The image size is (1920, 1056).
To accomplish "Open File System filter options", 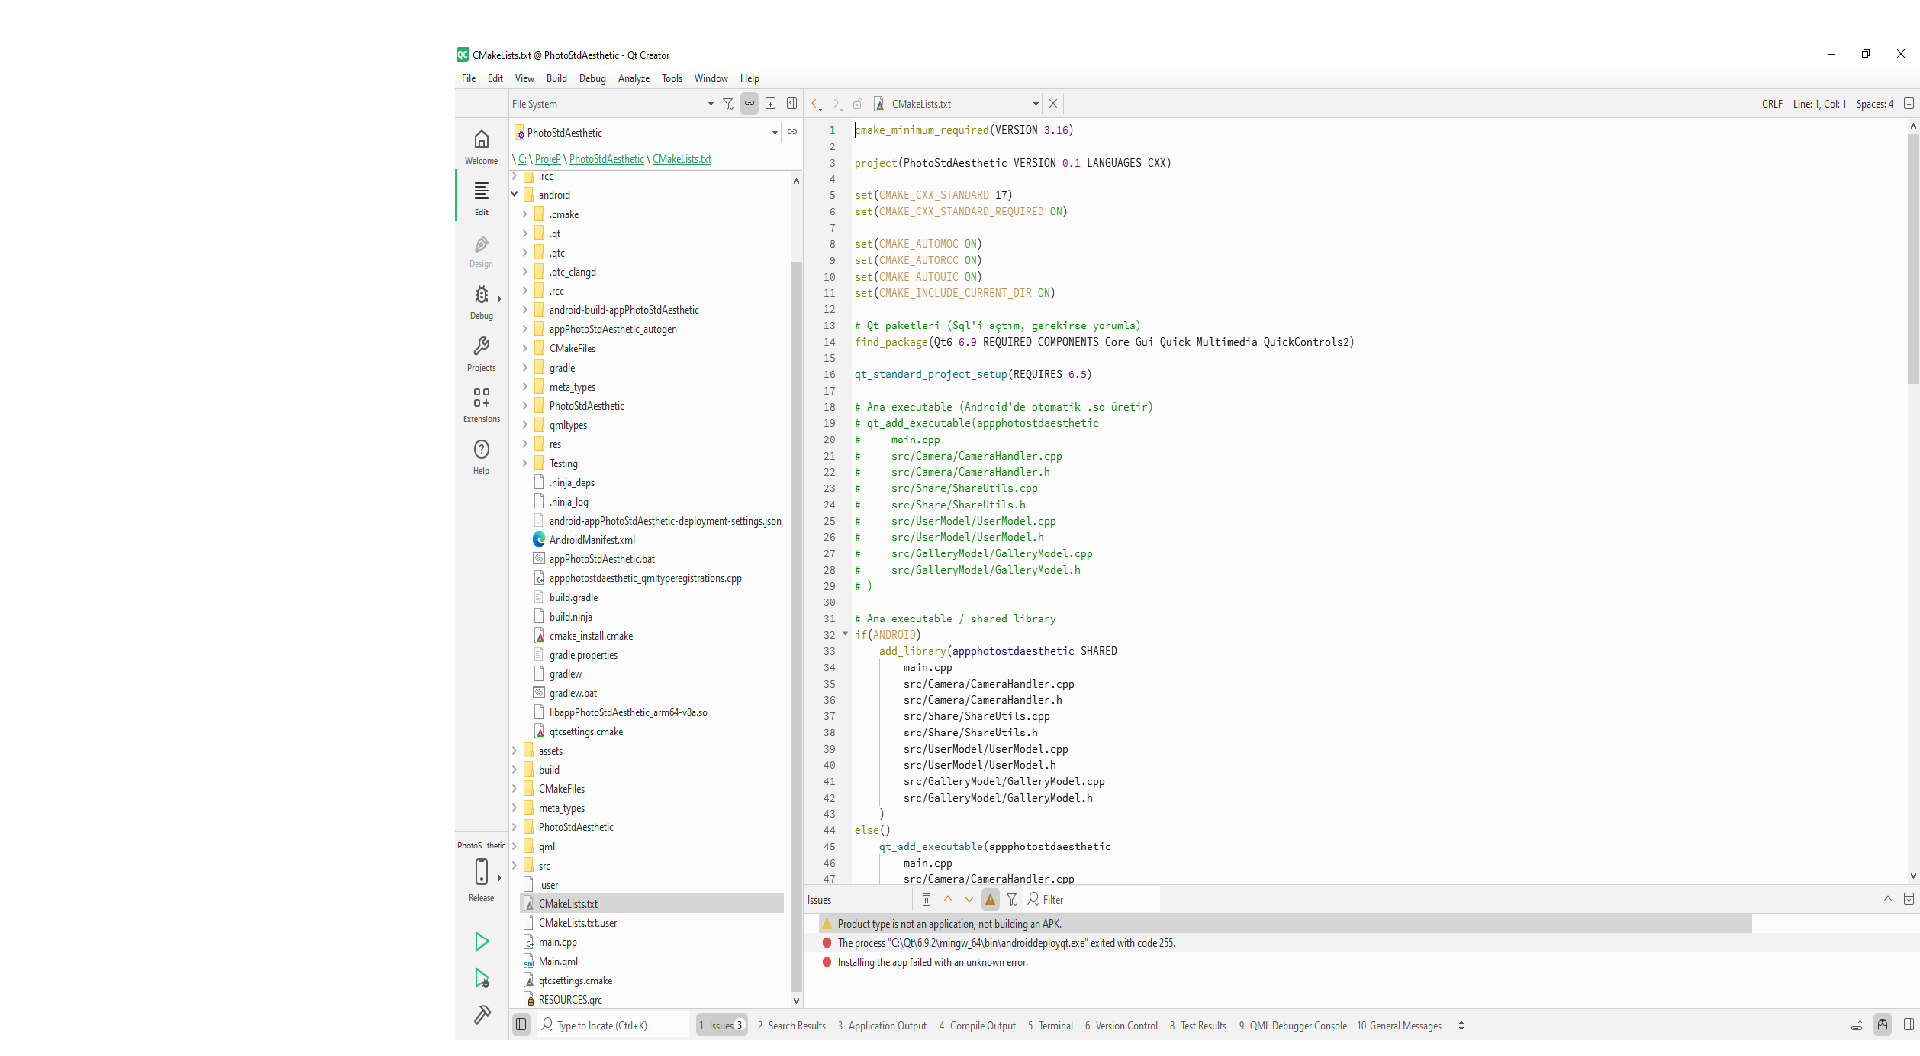I will click(728, 103).
